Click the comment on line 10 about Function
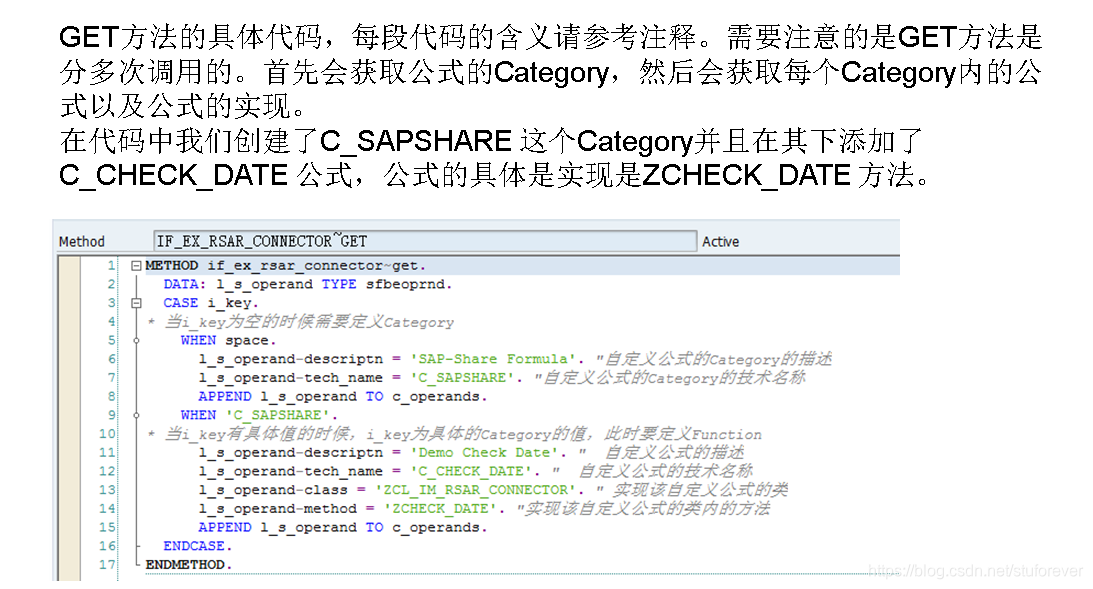The height and width of the screenshot is (589, 1093). pos(454,434)
